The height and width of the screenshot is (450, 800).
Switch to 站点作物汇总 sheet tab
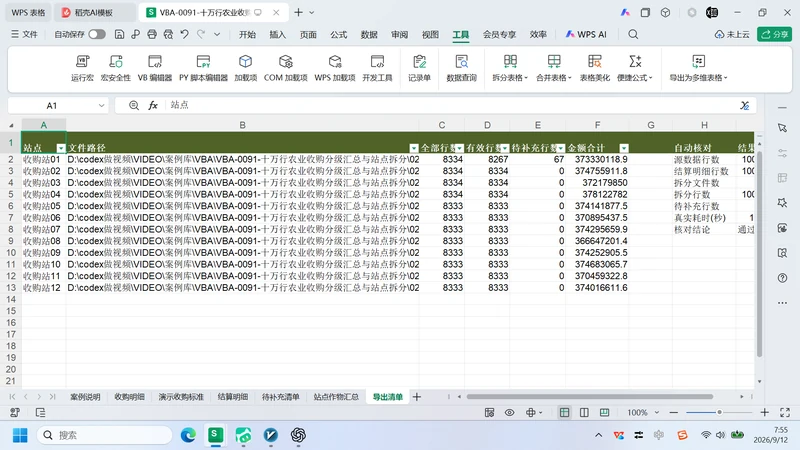tap(336, 396)
